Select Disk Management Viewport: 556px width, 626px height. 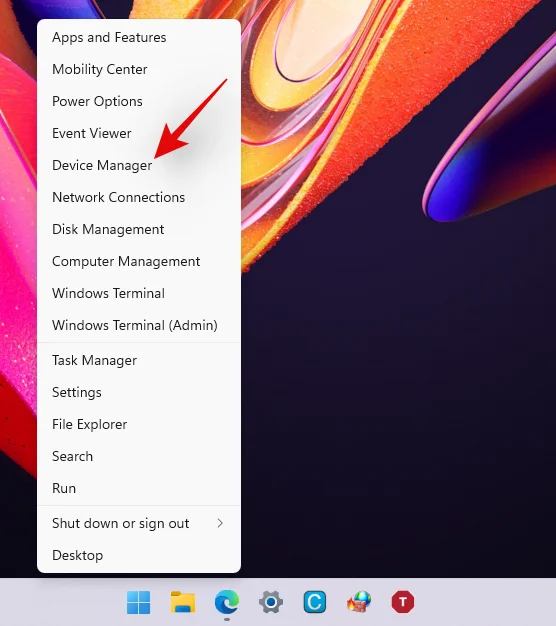(139, 229)
